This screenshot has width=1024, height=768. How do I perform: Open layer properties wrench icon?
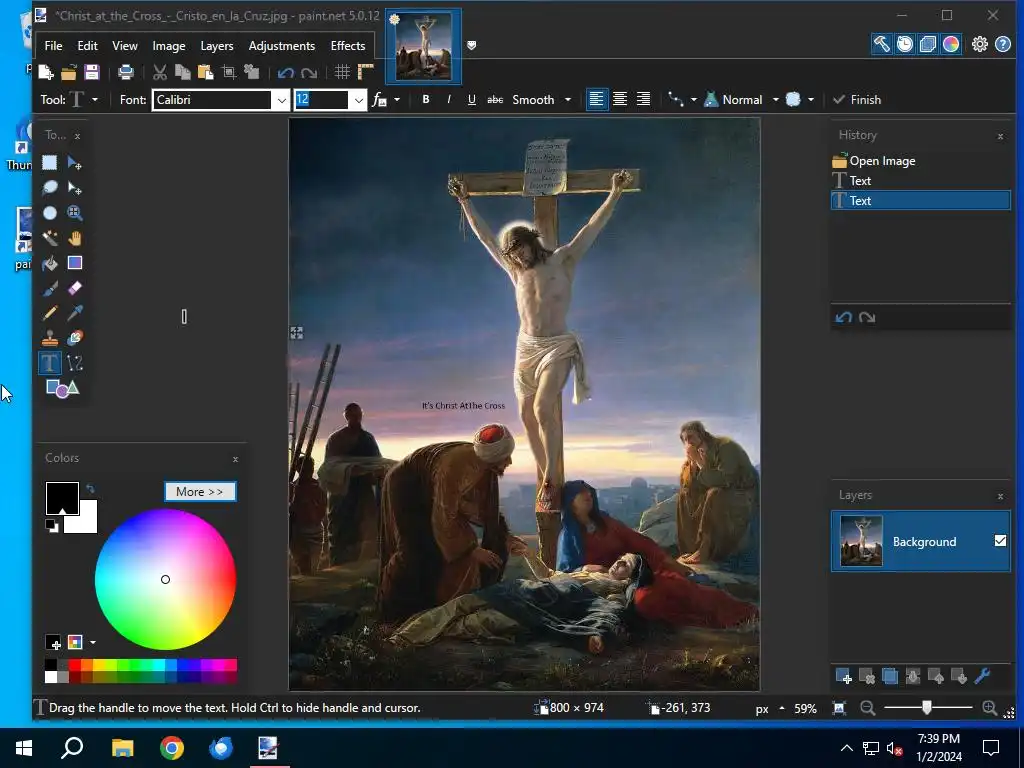pos(982,677)
